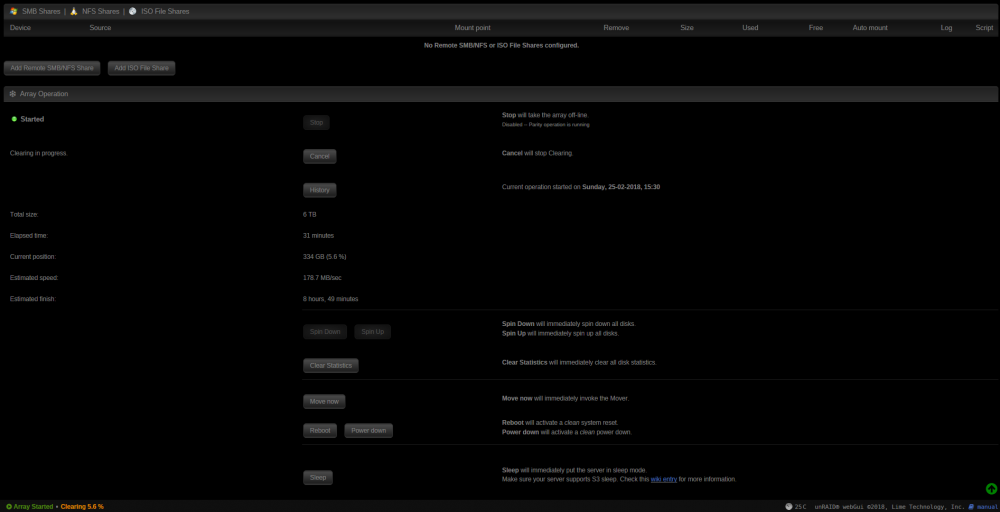1000x512 pixels.
Task: Click the snowflake icon next to Array Operation
Action: pos(13,94)
